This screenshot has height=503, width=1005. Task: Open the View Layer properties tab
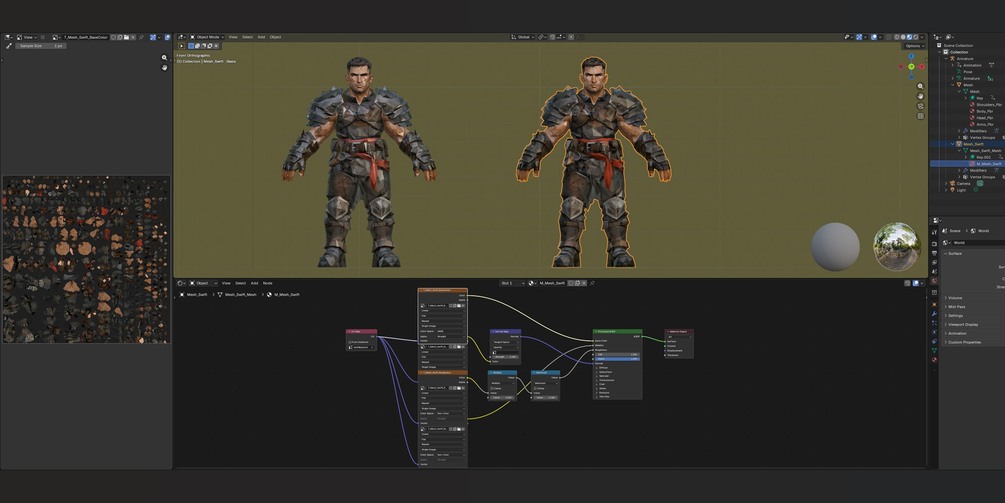click(x=934, y=262)
